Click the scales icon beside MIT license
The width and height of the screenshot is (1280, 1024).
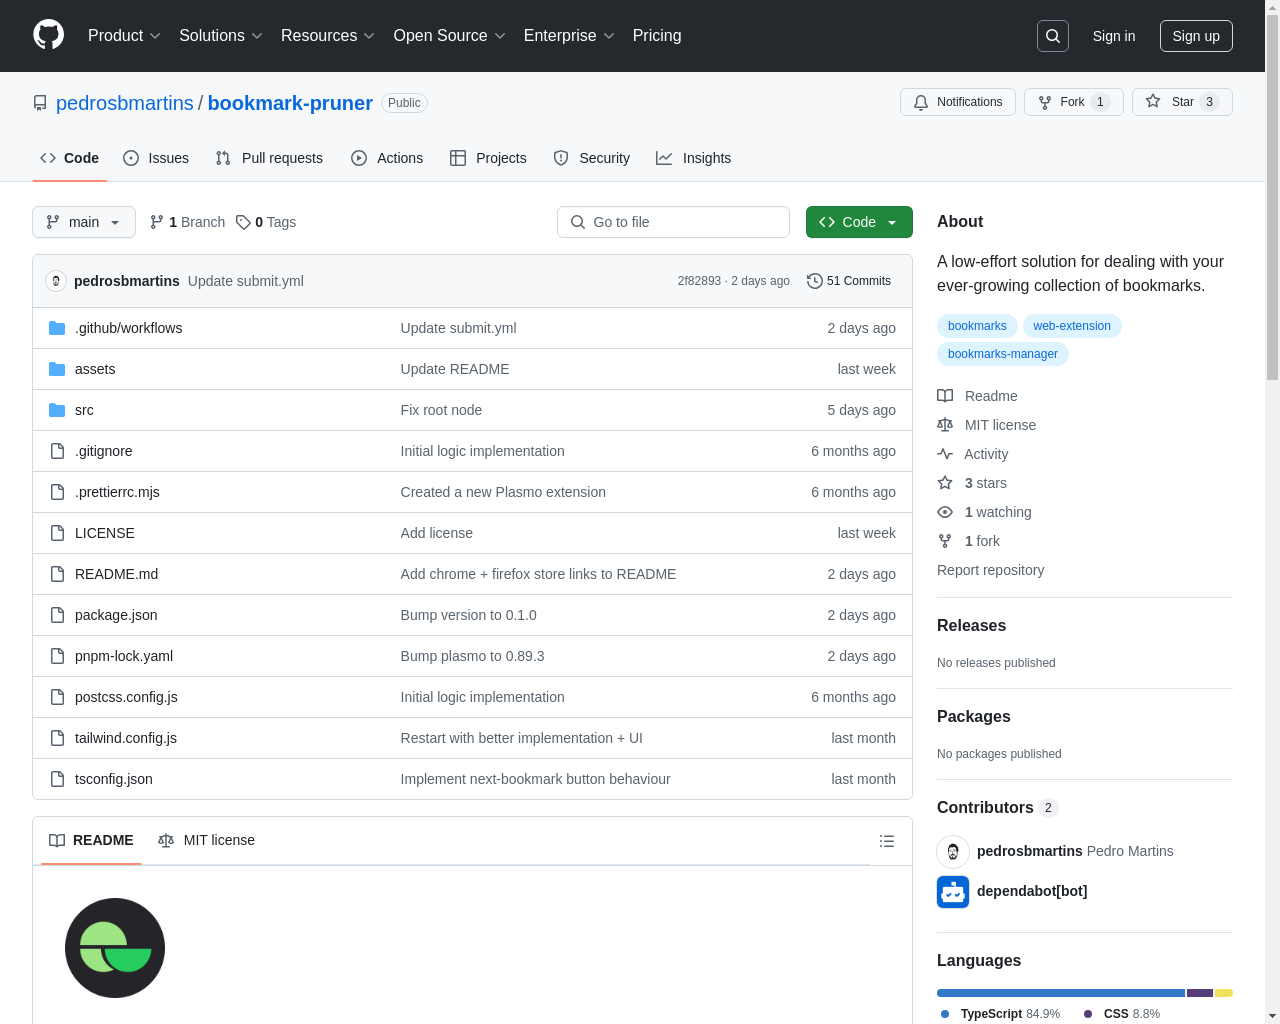[945, 425]
